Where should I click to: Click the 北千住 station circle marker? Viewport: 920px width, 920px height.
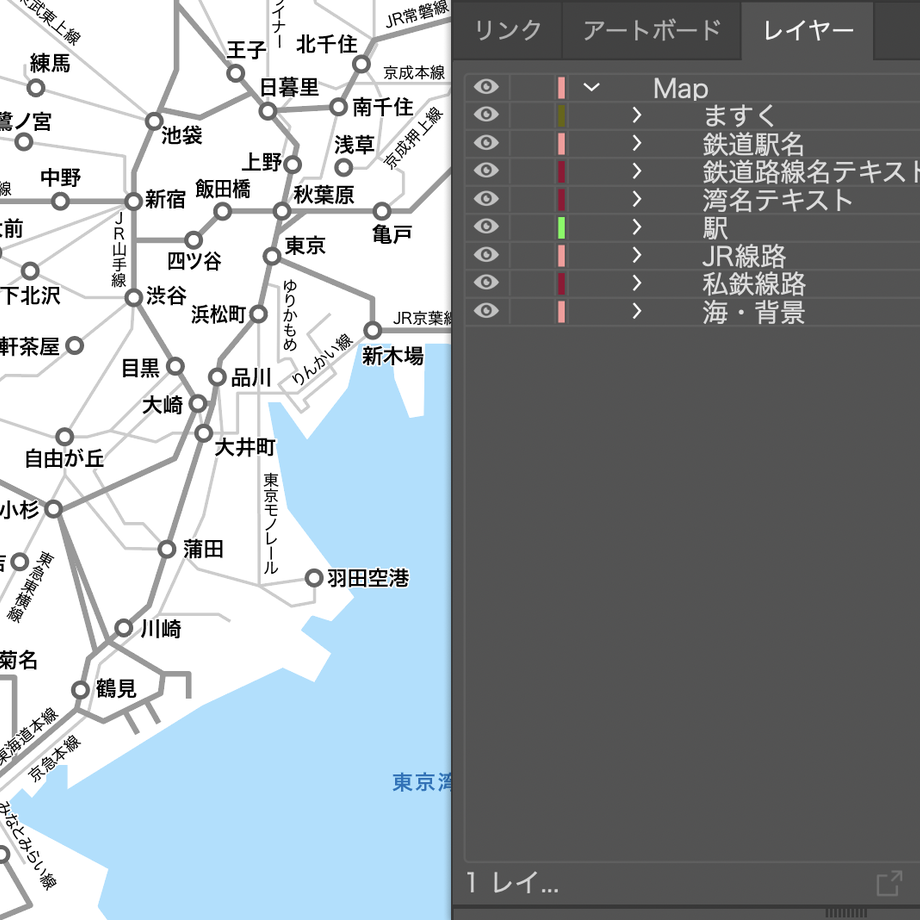[x=361, y=64]
